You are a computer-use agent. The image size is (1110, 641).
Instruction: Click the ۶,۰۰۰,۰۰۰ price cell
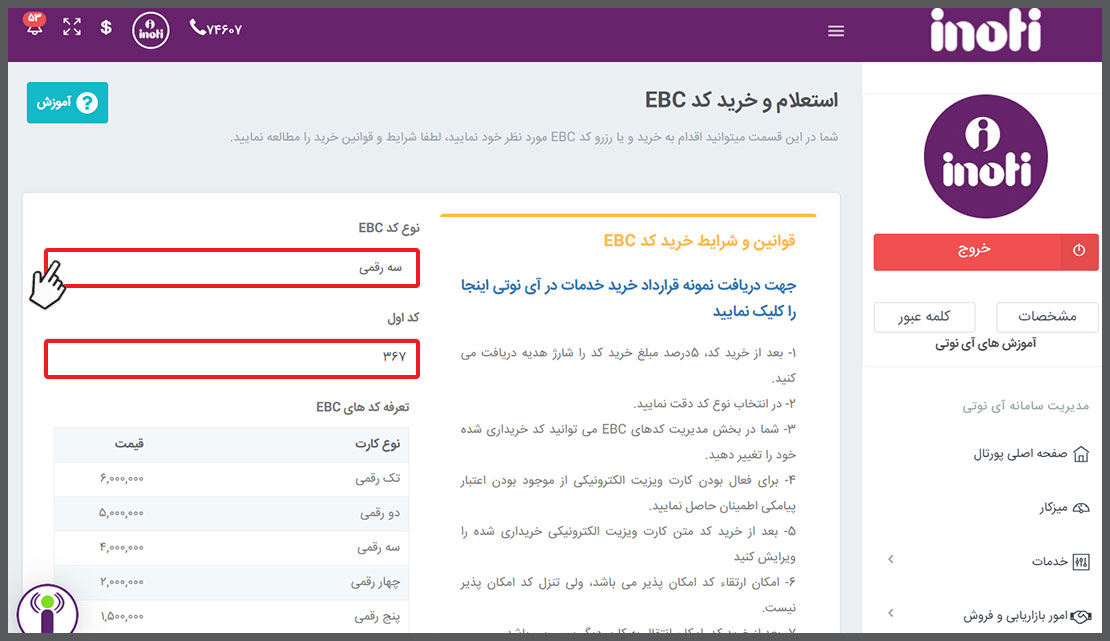coord(122,479)
